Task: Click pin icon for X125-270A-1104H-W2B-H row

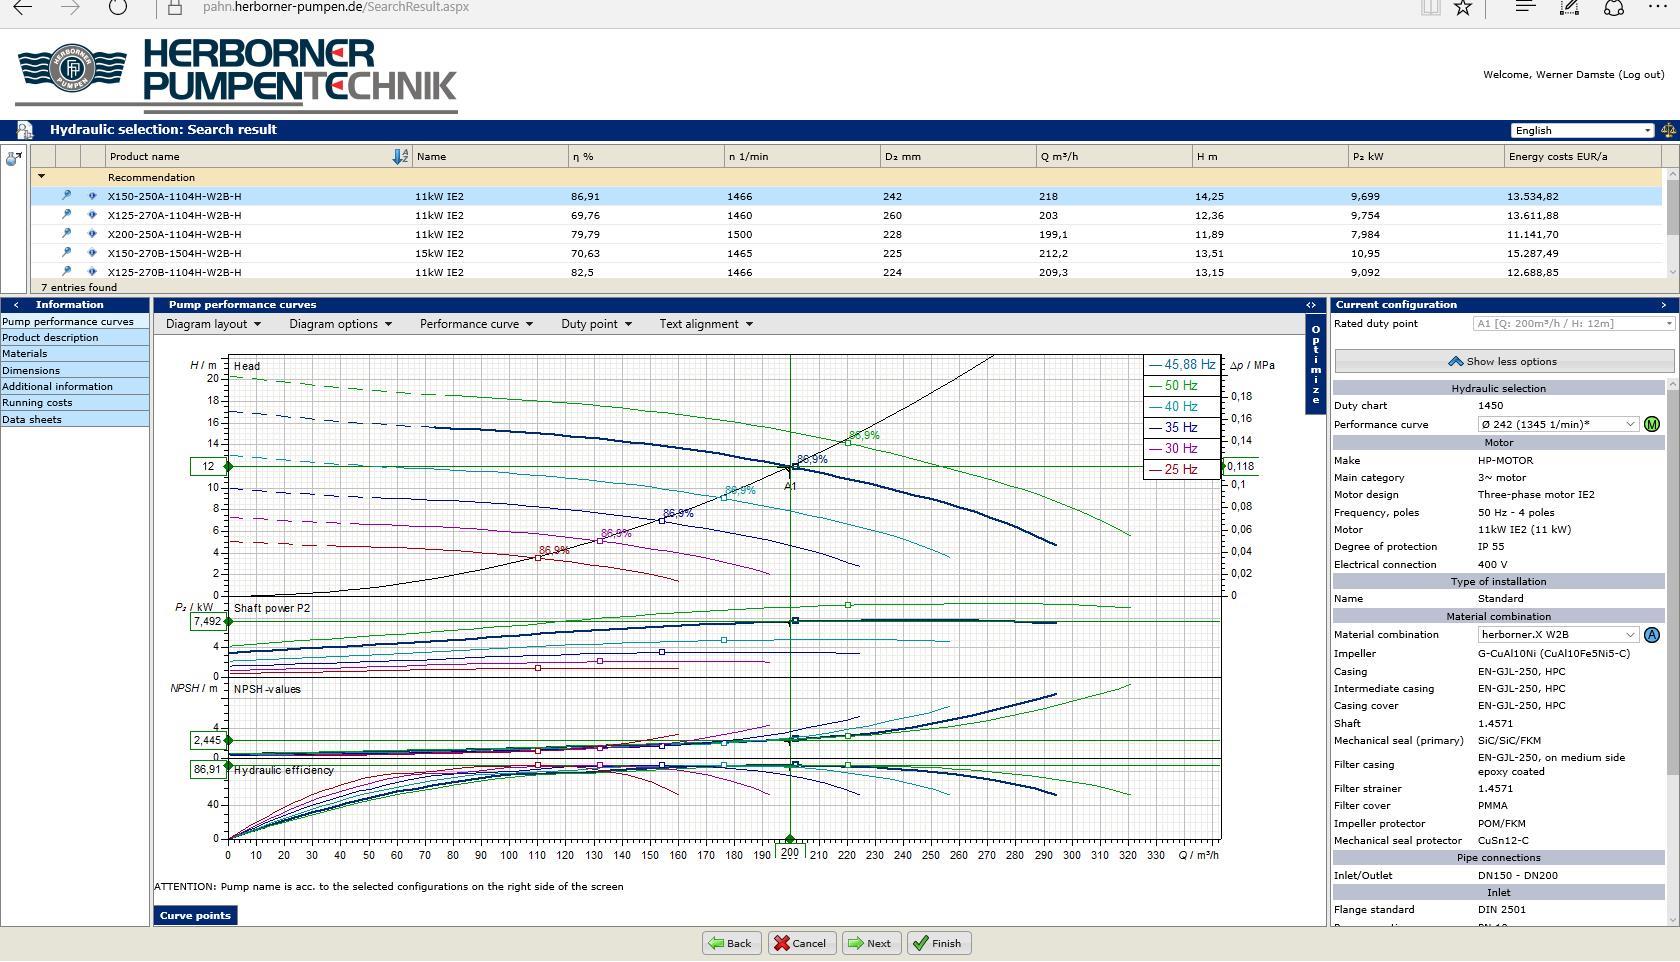Action: (x=67, y=215)
